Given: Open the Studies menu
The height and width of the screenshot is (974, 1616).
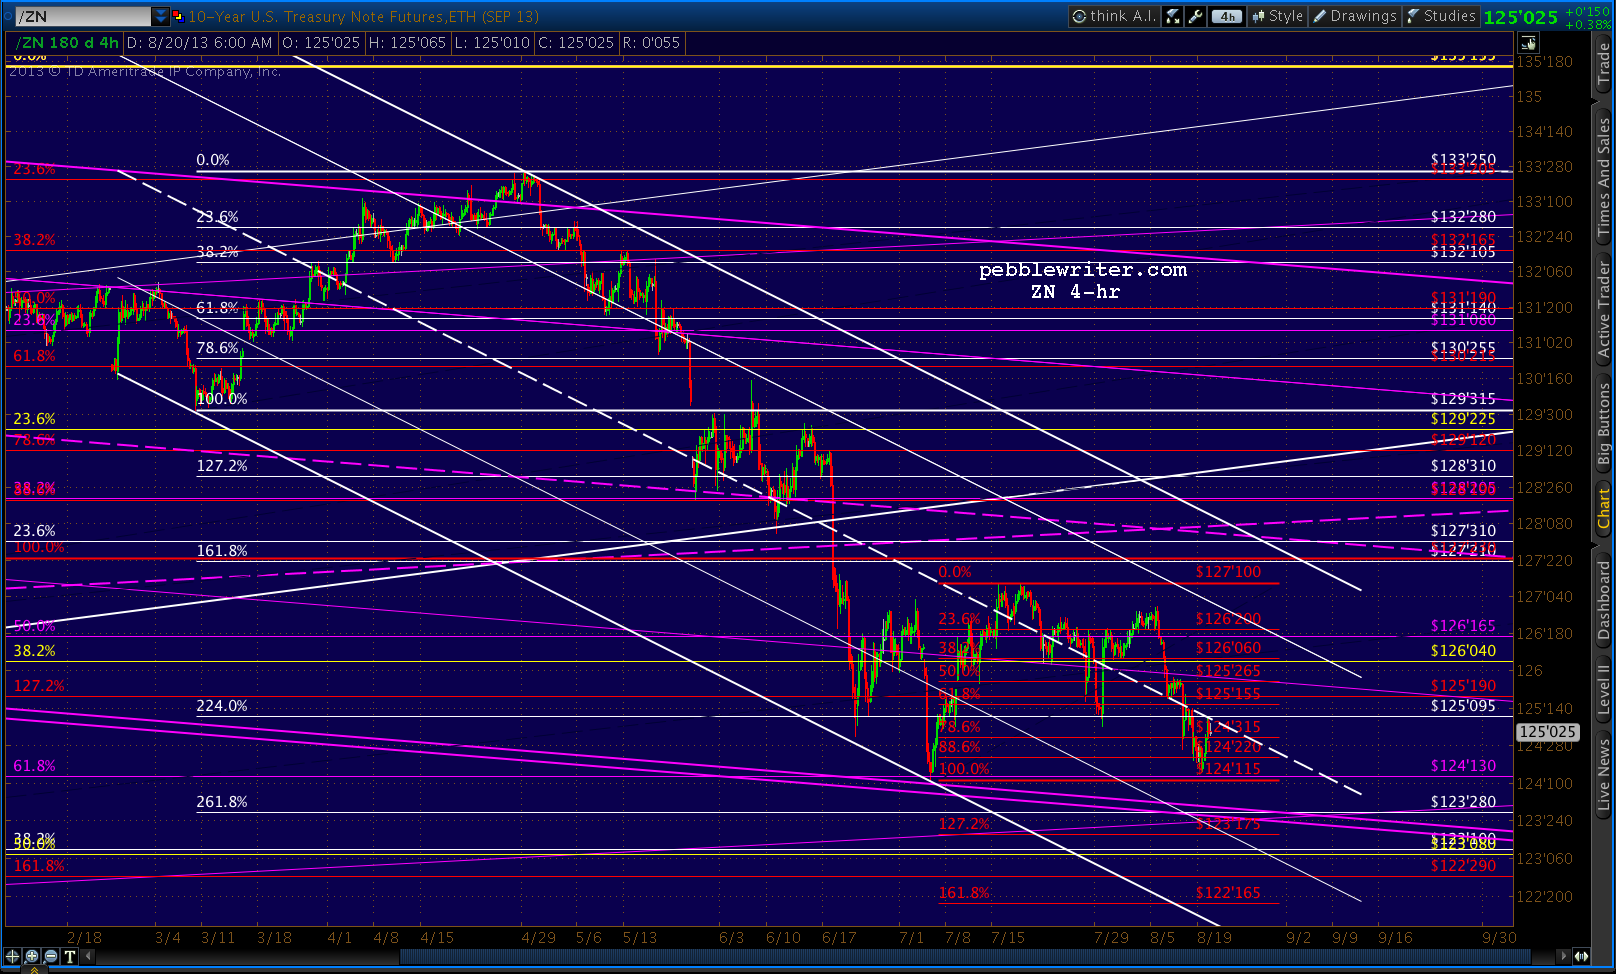Looking at the screenshot, I should (1440, 16).
